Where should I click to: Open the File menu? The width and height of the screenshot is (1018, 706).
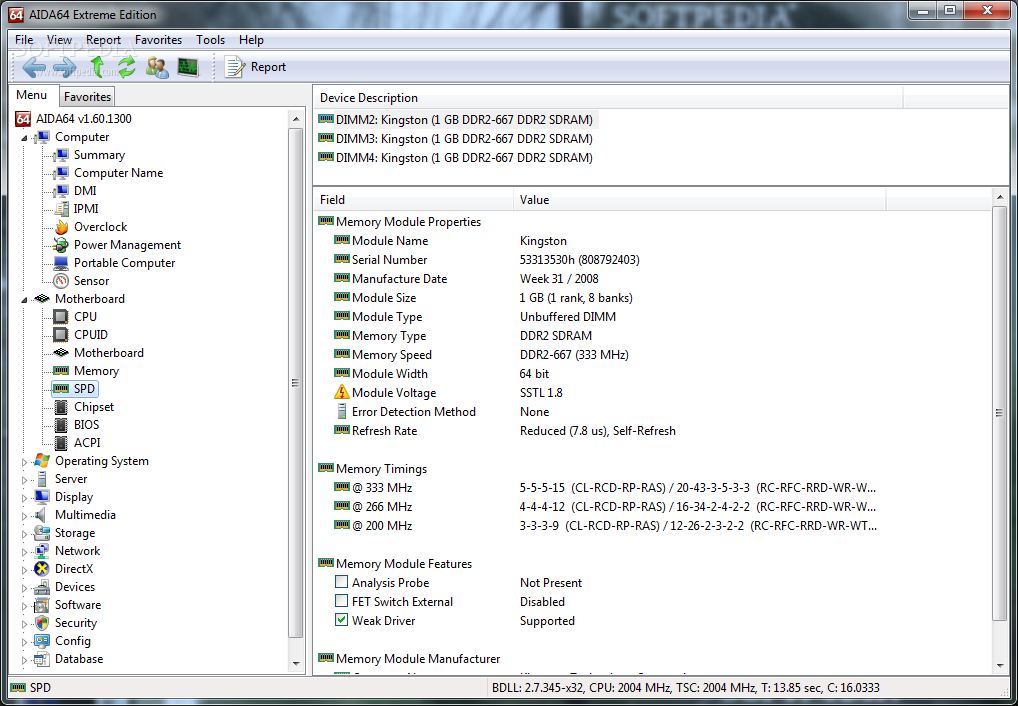click(24, 40)
